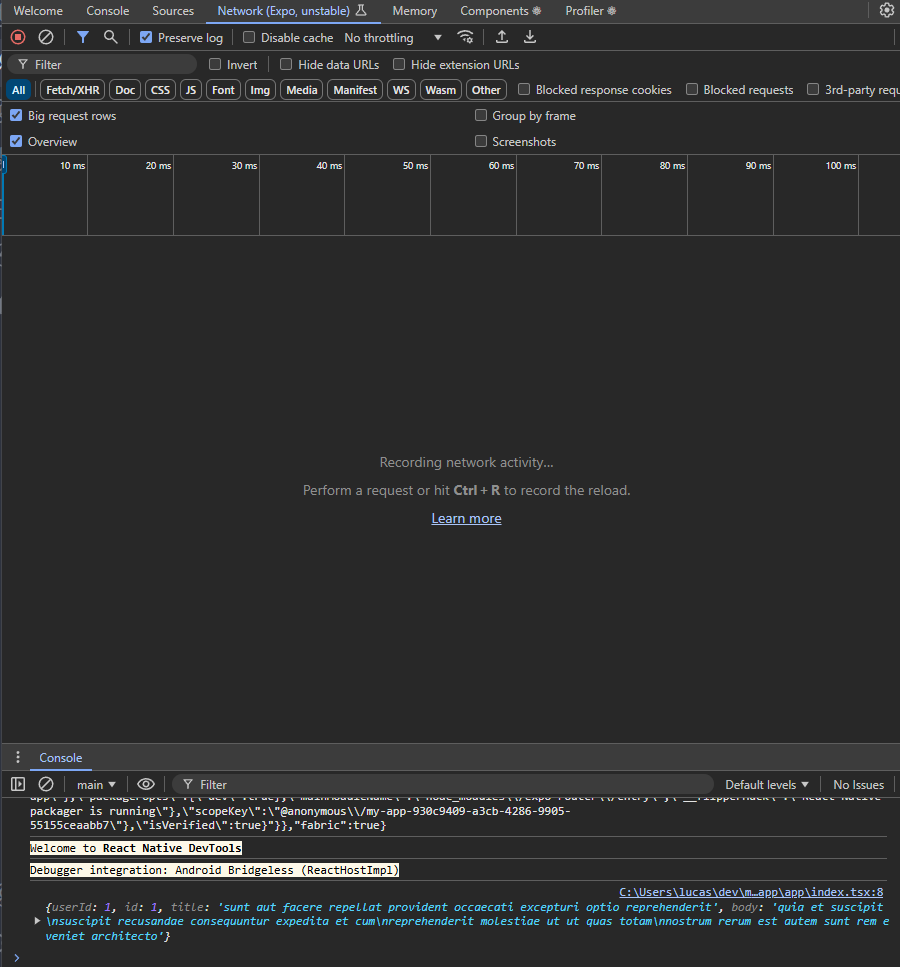
Task: Enable Group by frame
Action: pos(481,115)
